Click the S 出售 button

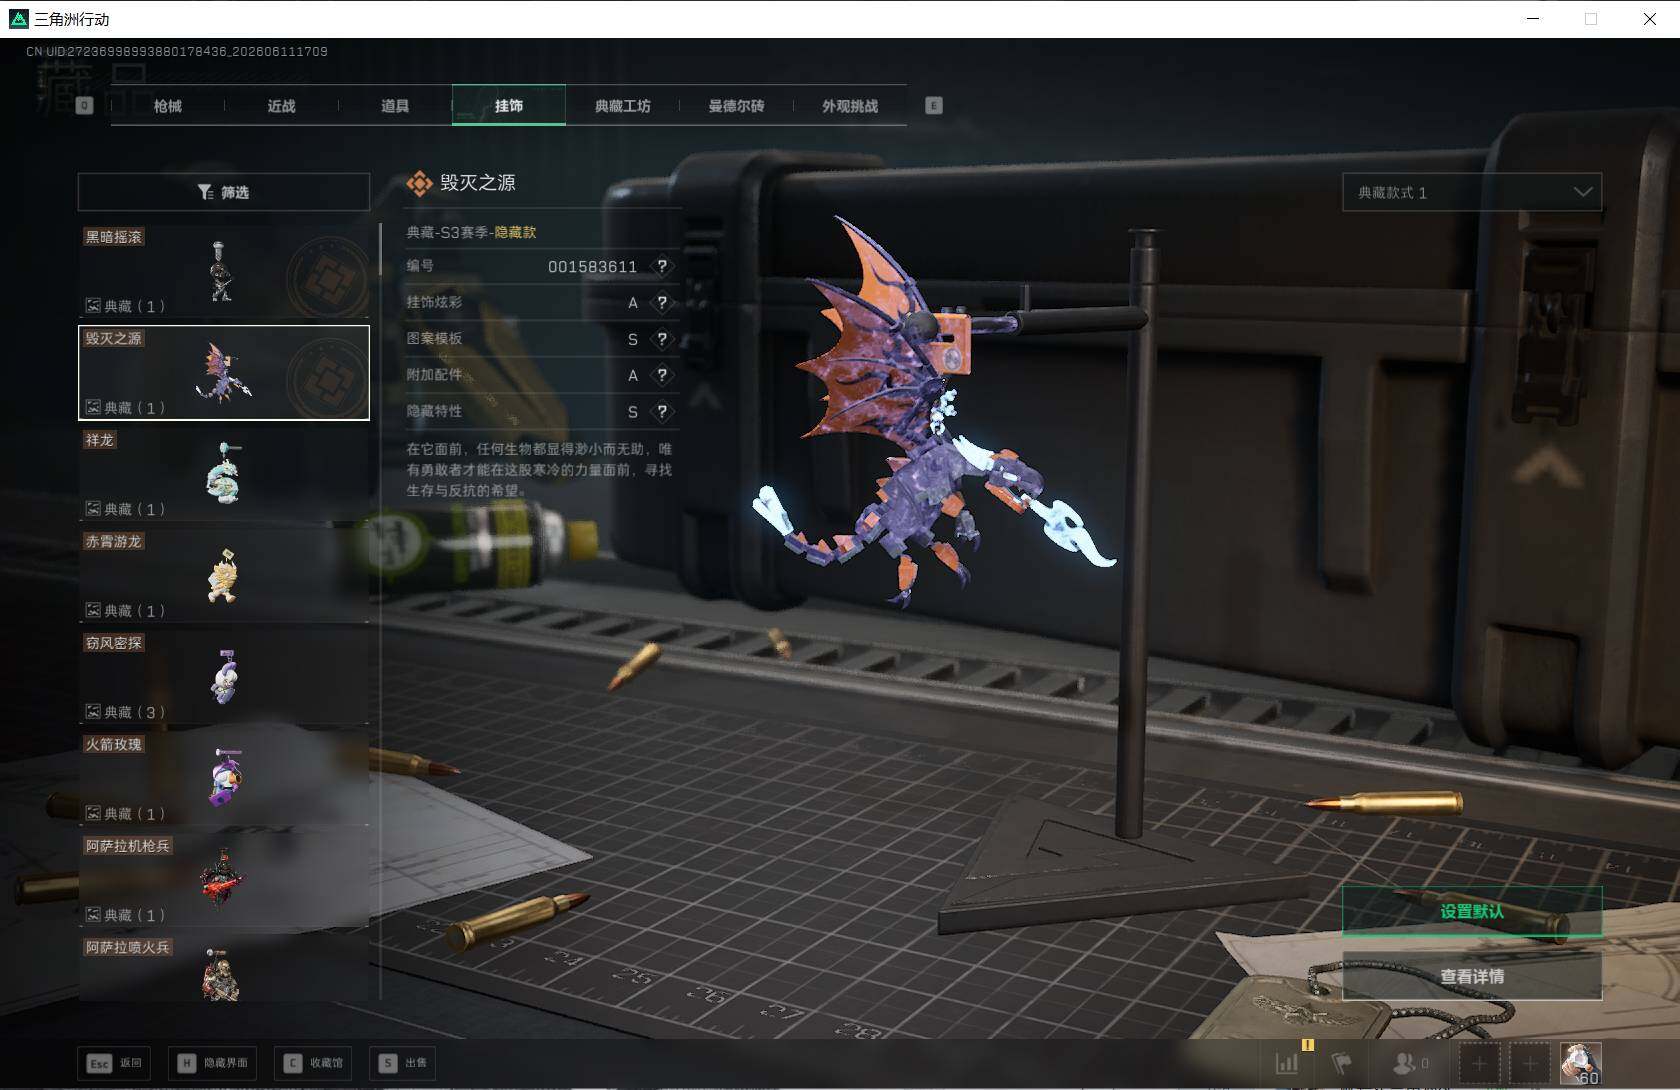403,1063
